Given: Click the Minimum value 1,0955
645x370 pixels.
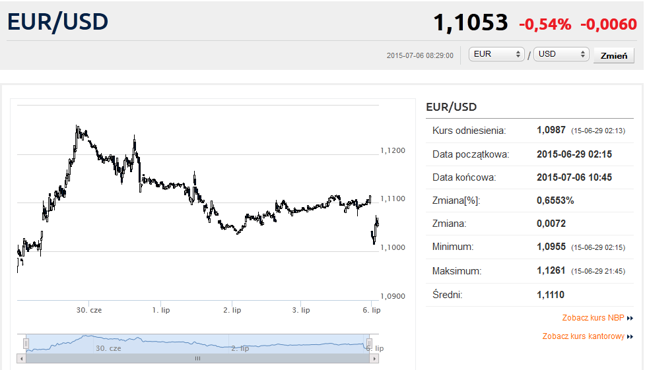Looking at the screenshot, I should (x=551, y=247).
